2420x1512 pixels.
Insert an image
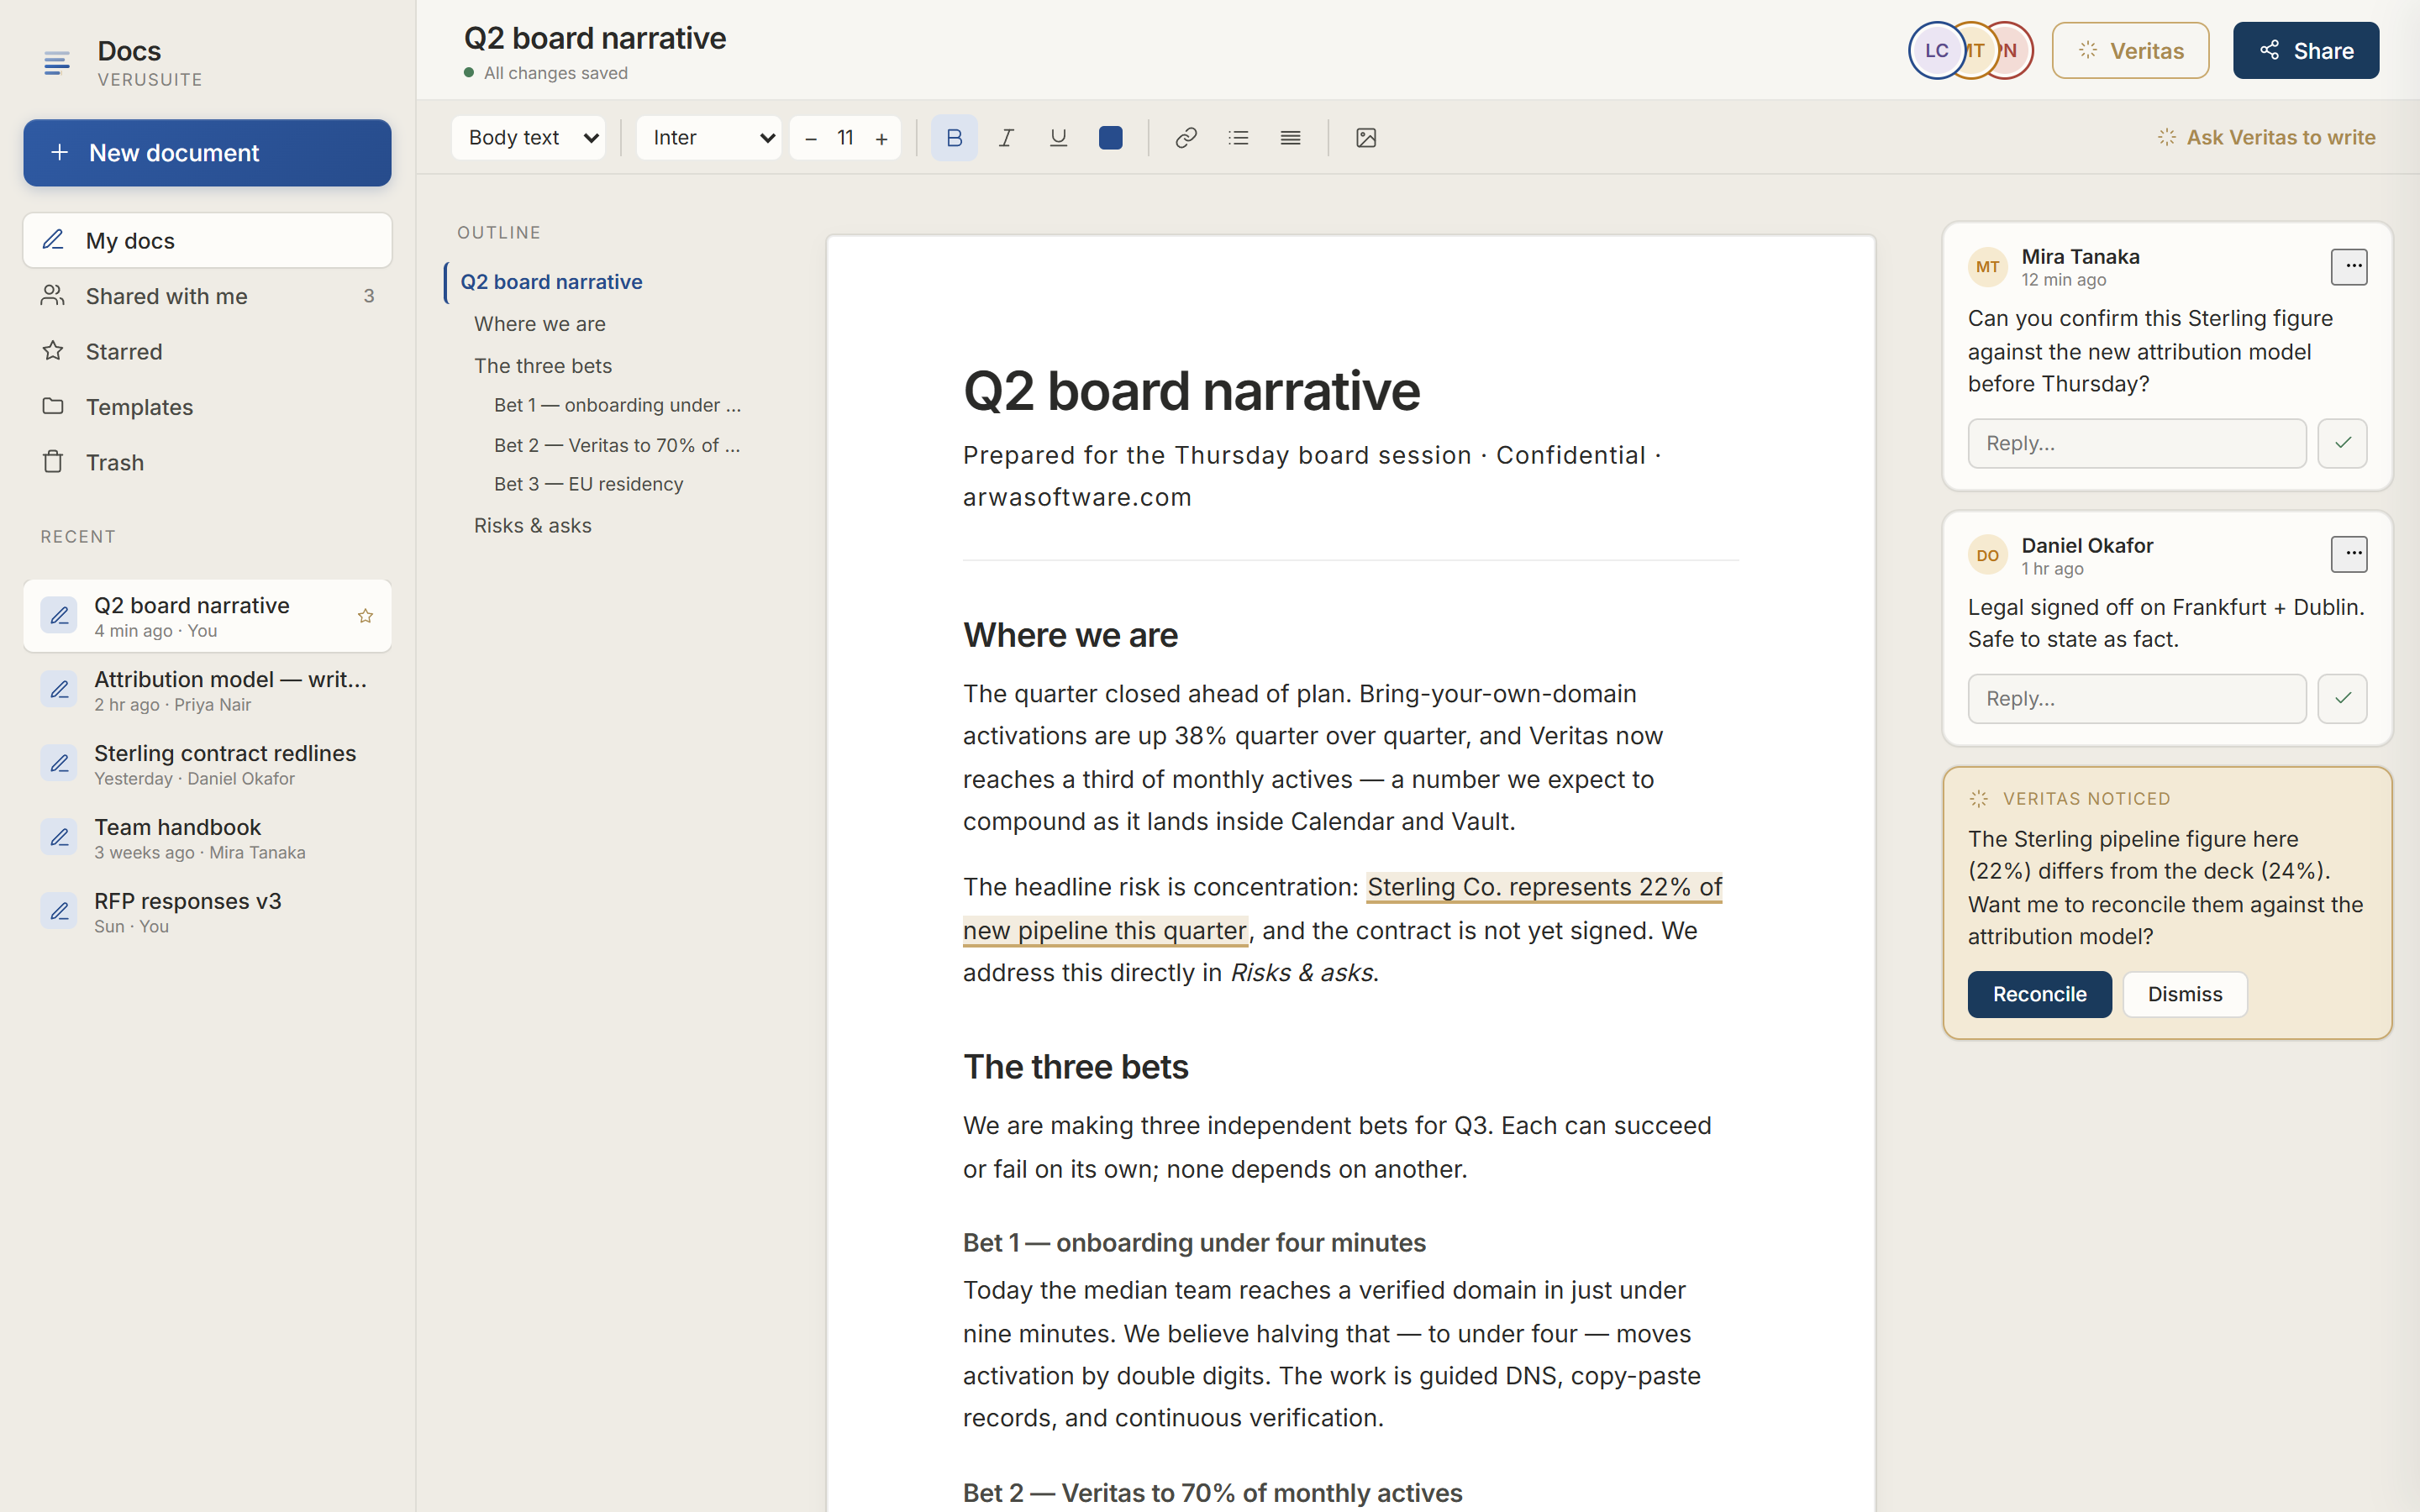[x=1366, y=138]
